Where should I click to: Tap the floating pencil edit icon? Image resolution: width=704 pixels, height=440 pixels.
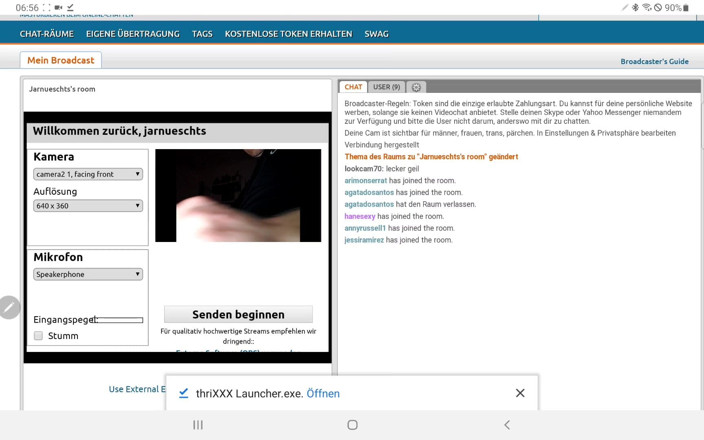(x=9, y=308)
